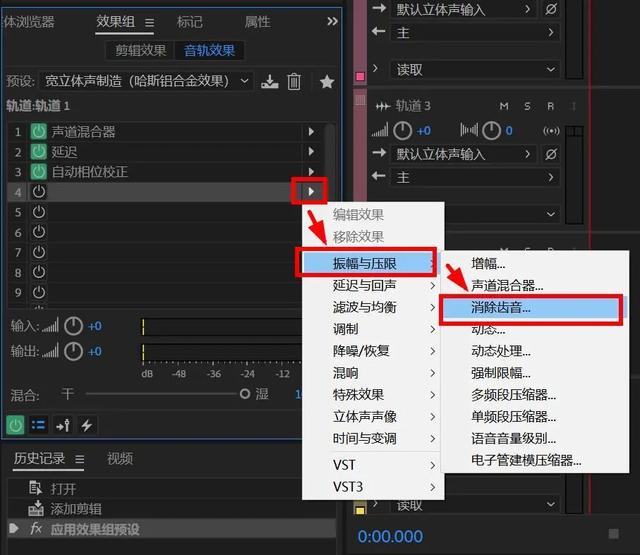
Task: Choose Hard Limiter menu entry
Action: (535, 373)
